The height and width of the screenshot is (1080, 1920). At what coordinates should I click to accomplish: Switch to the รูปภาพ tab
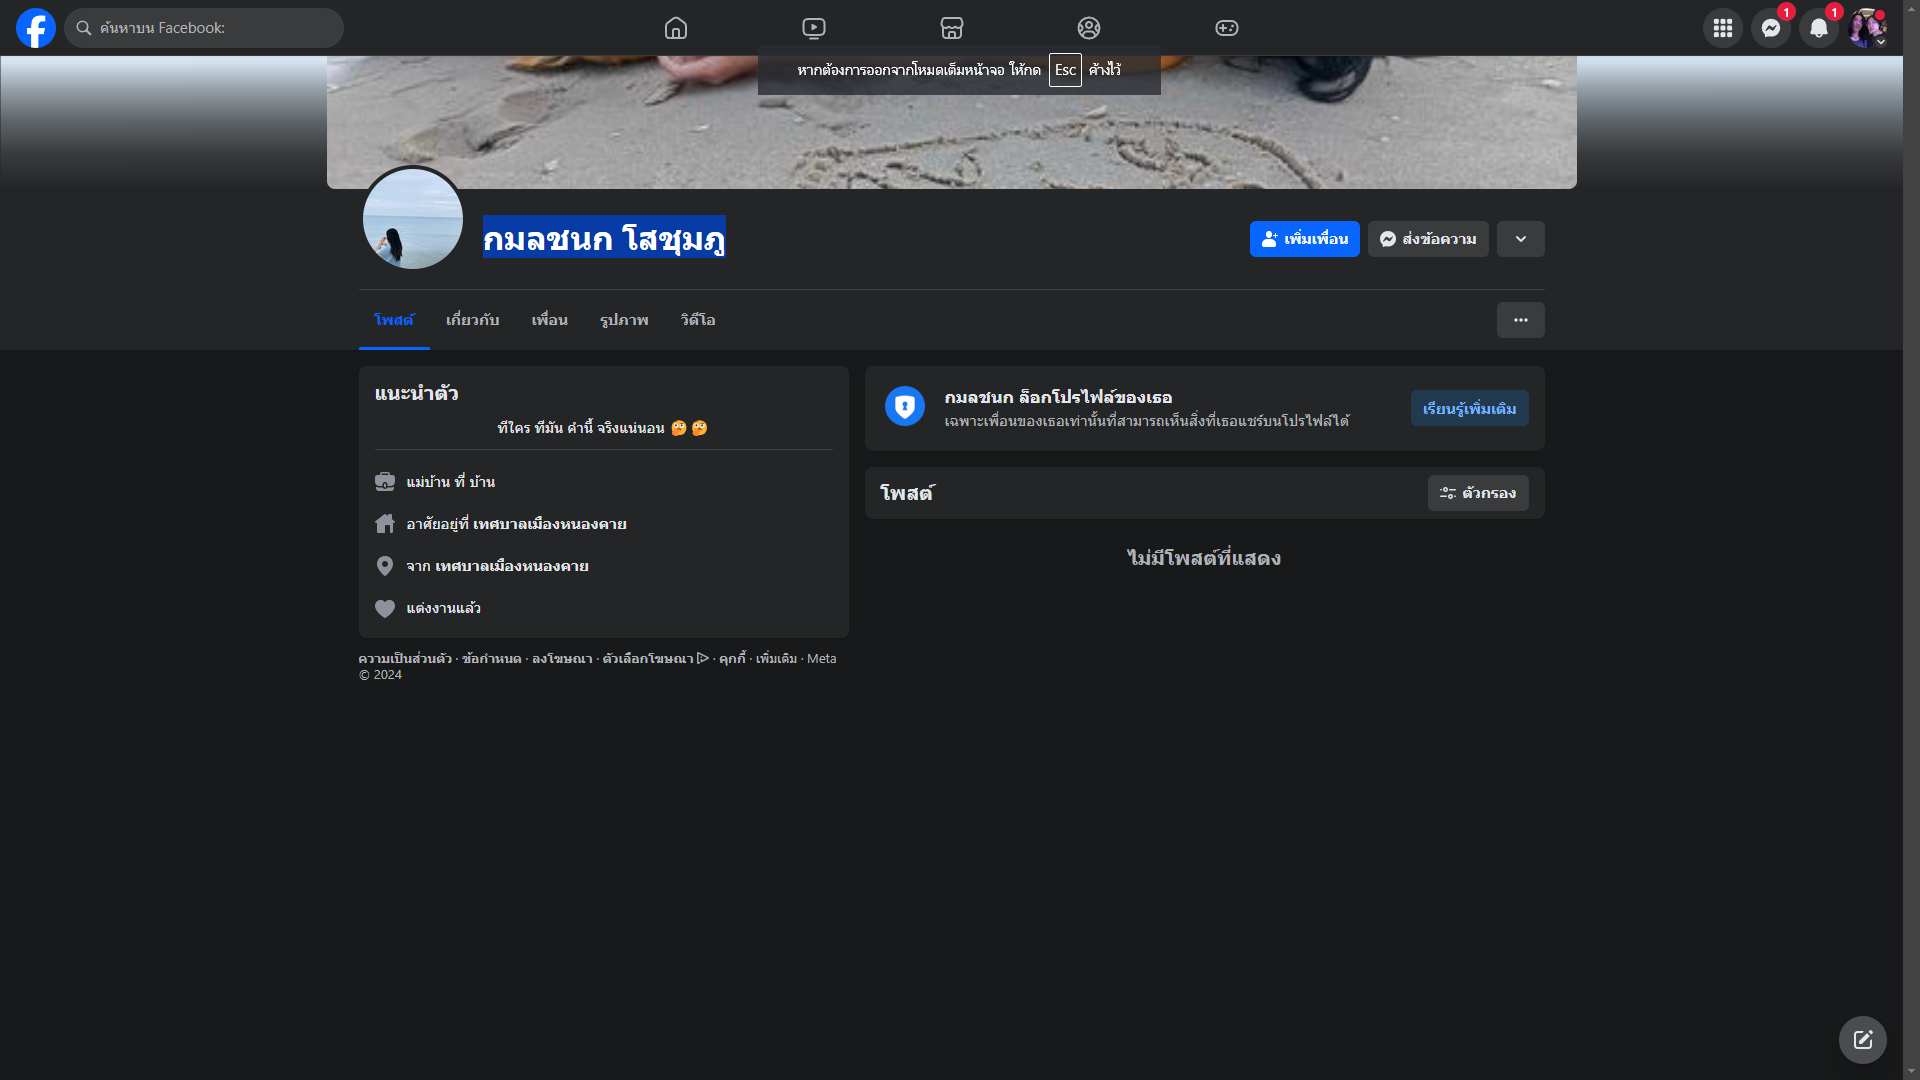[x=624, y=320]
